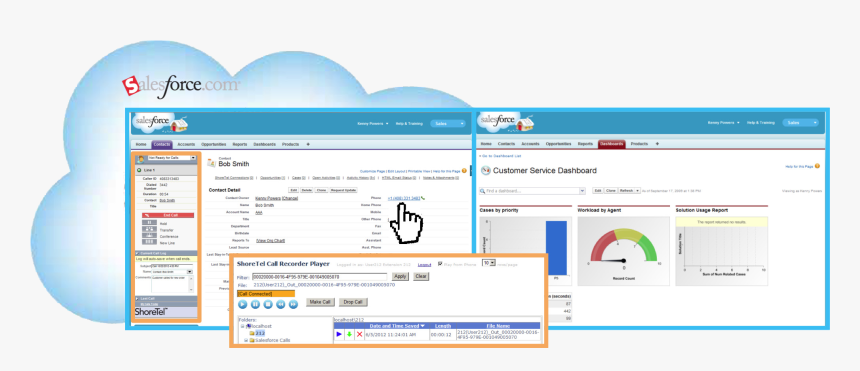Open Kenny Powers user menu in contacts window
Screen dimensions: 860x371
[x=373, y=123]
